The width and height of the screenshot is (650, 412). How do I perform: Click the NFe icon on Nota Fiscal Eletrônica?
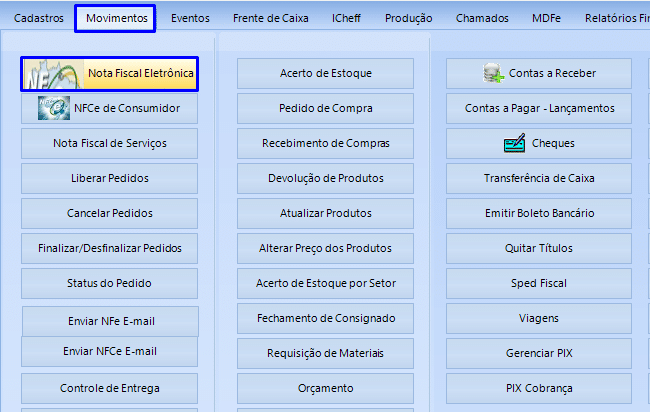52,73
